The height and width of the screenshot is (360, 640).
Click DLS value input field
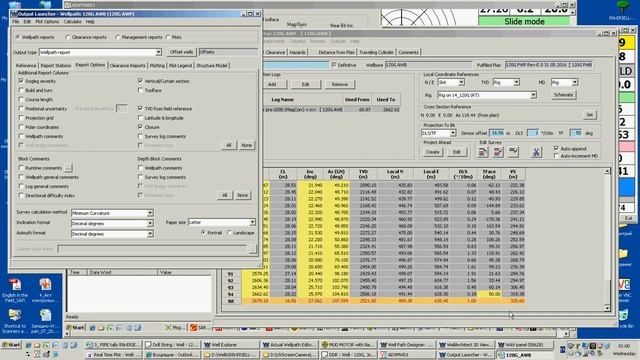533,133
